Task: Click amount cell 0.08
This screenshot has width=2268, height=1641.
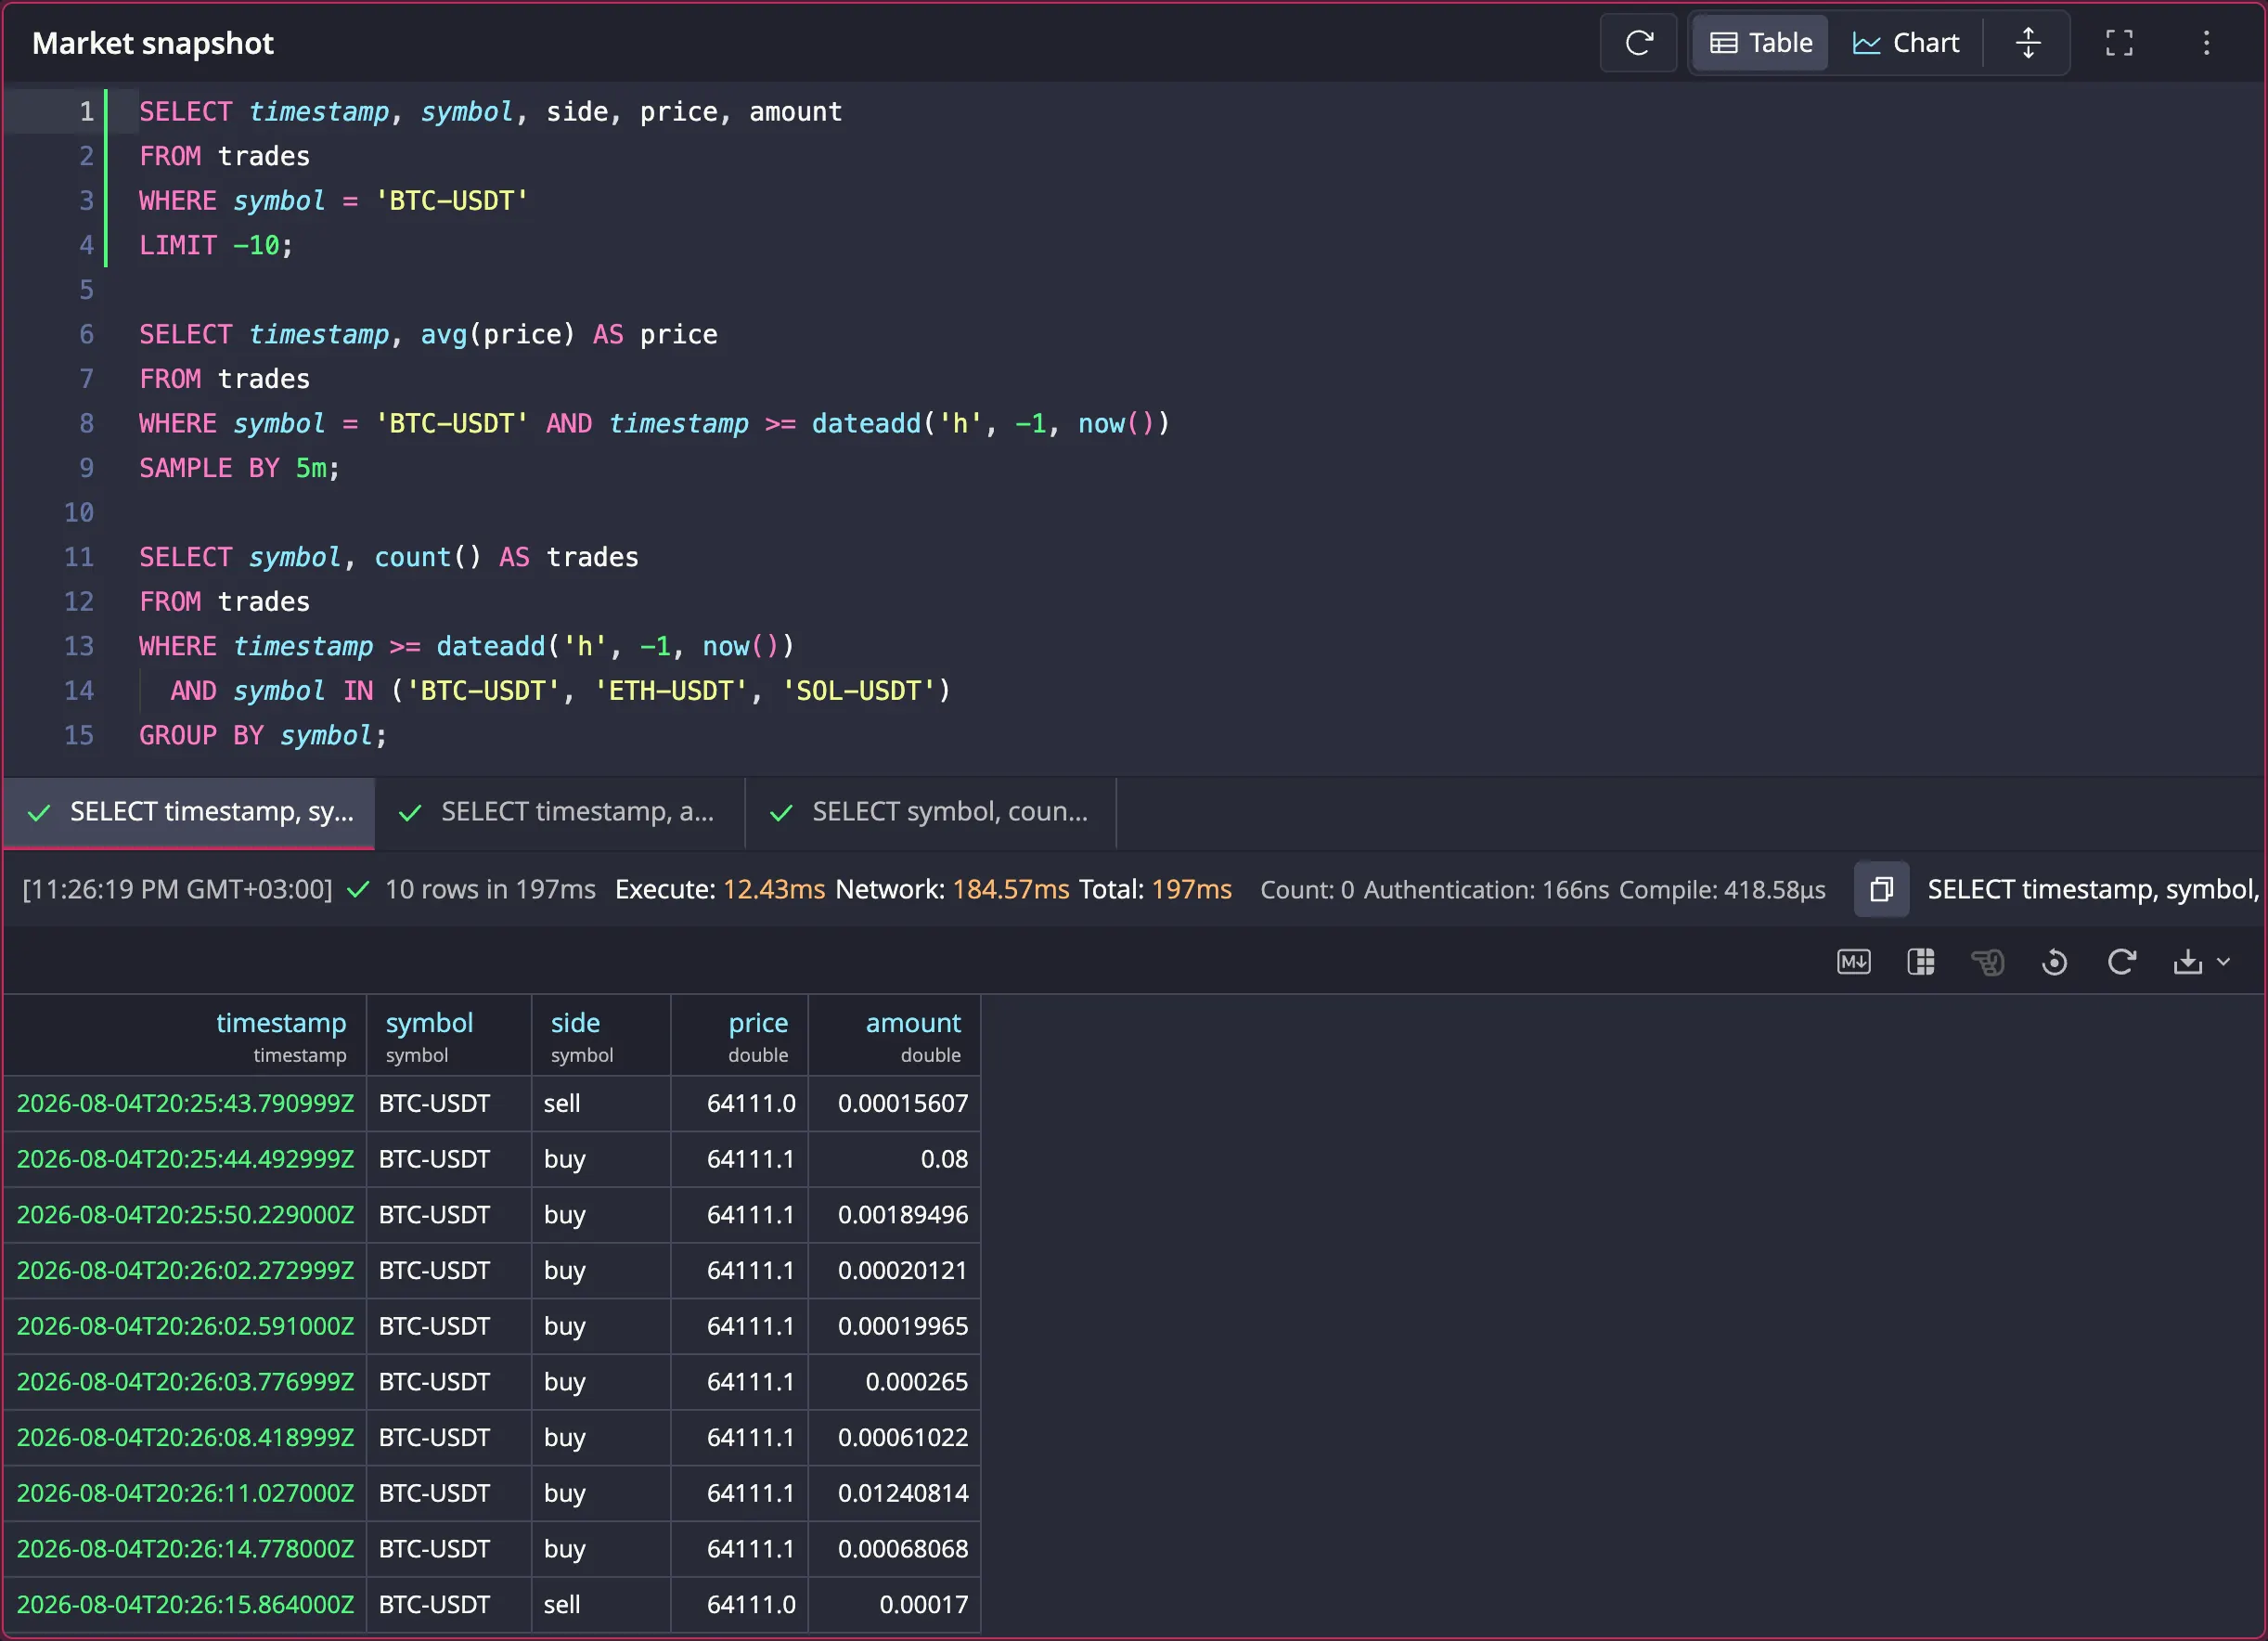Action: tap(894, 1160)
